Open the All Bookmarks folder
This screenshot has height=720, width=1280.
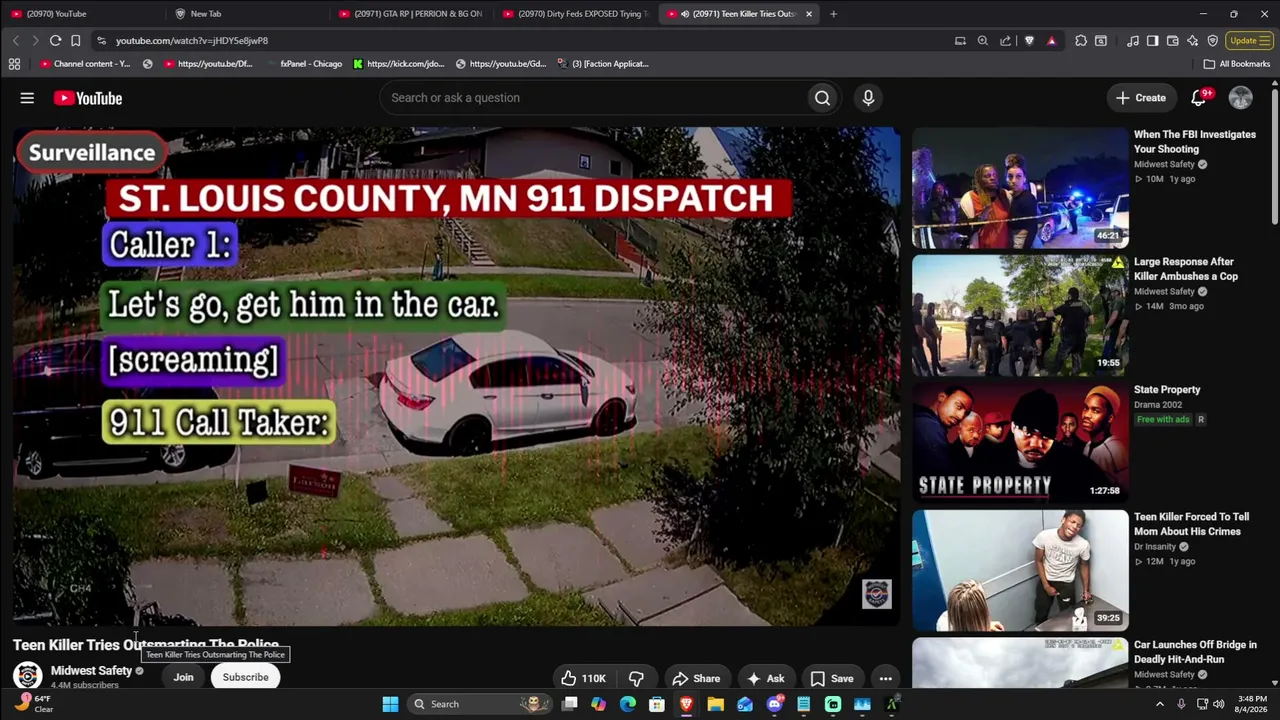1237,64
